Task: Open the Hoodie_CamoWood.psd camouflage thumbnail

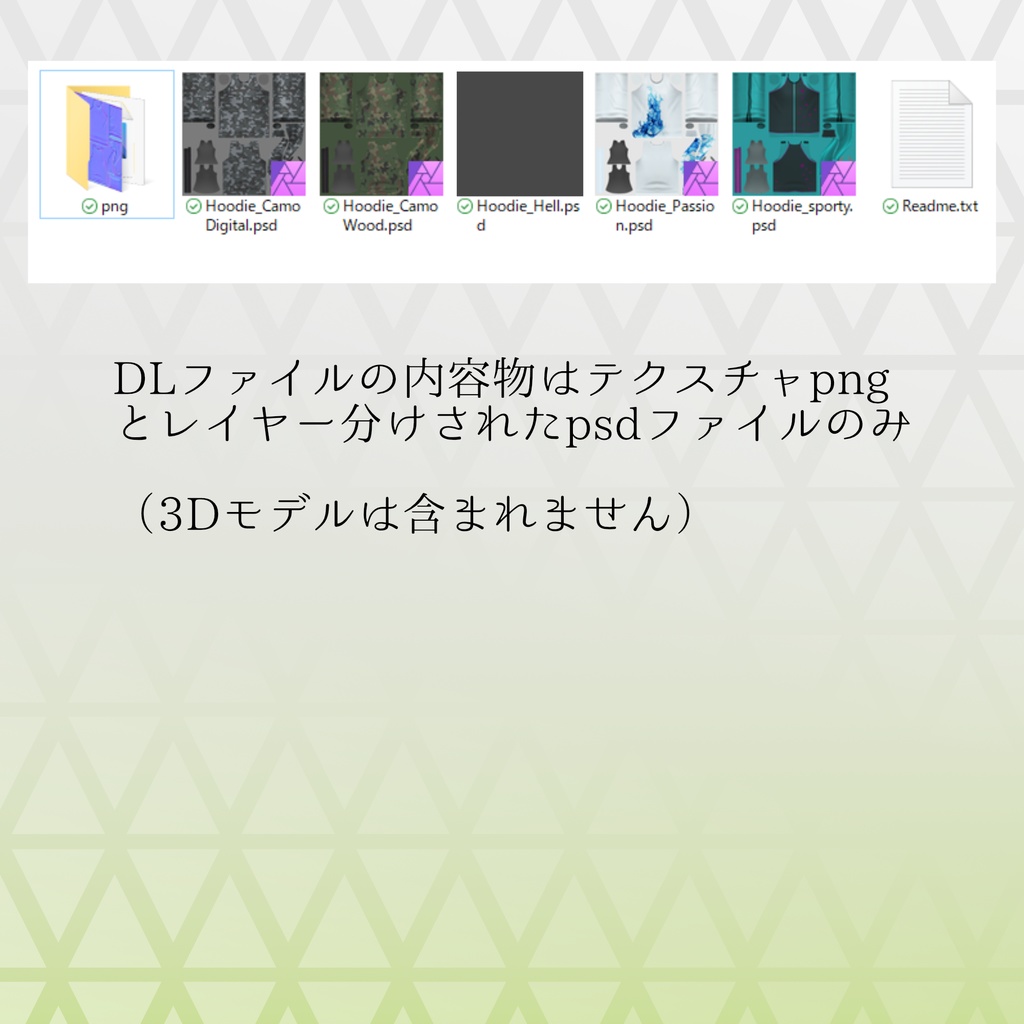Action: pos(381,135)
